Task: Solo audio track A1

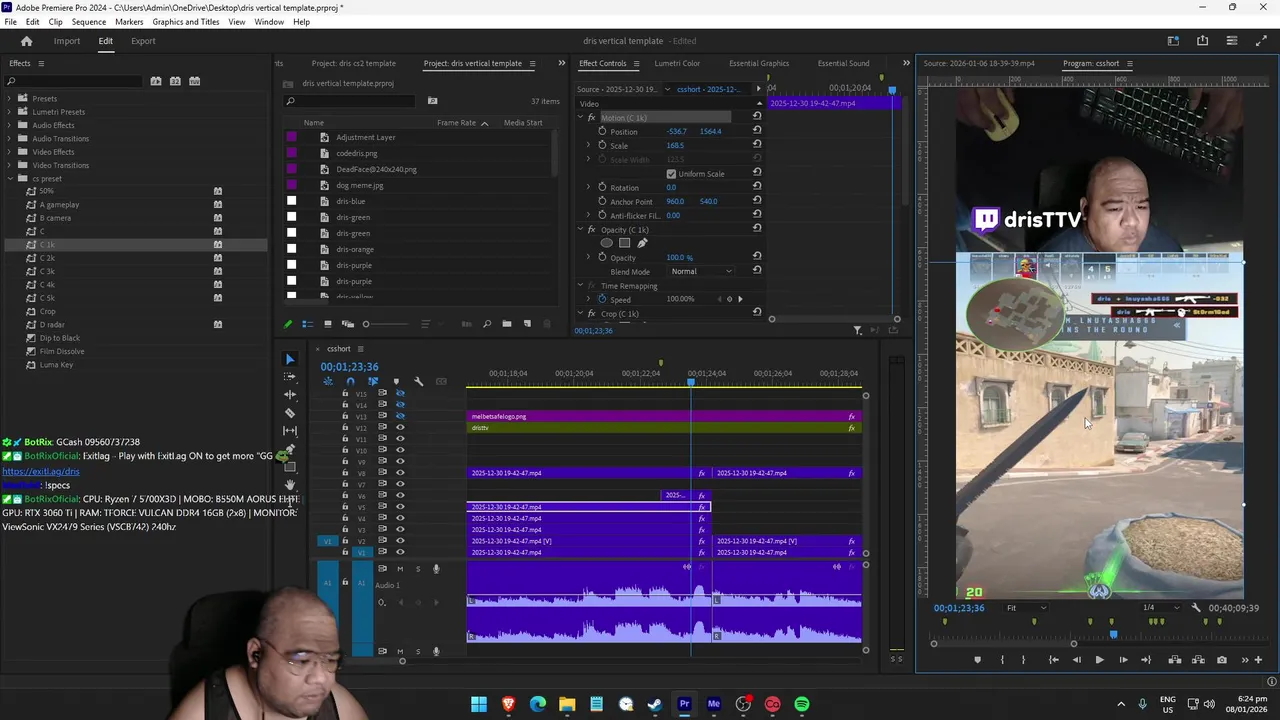Action: click(x=418, y=569)
